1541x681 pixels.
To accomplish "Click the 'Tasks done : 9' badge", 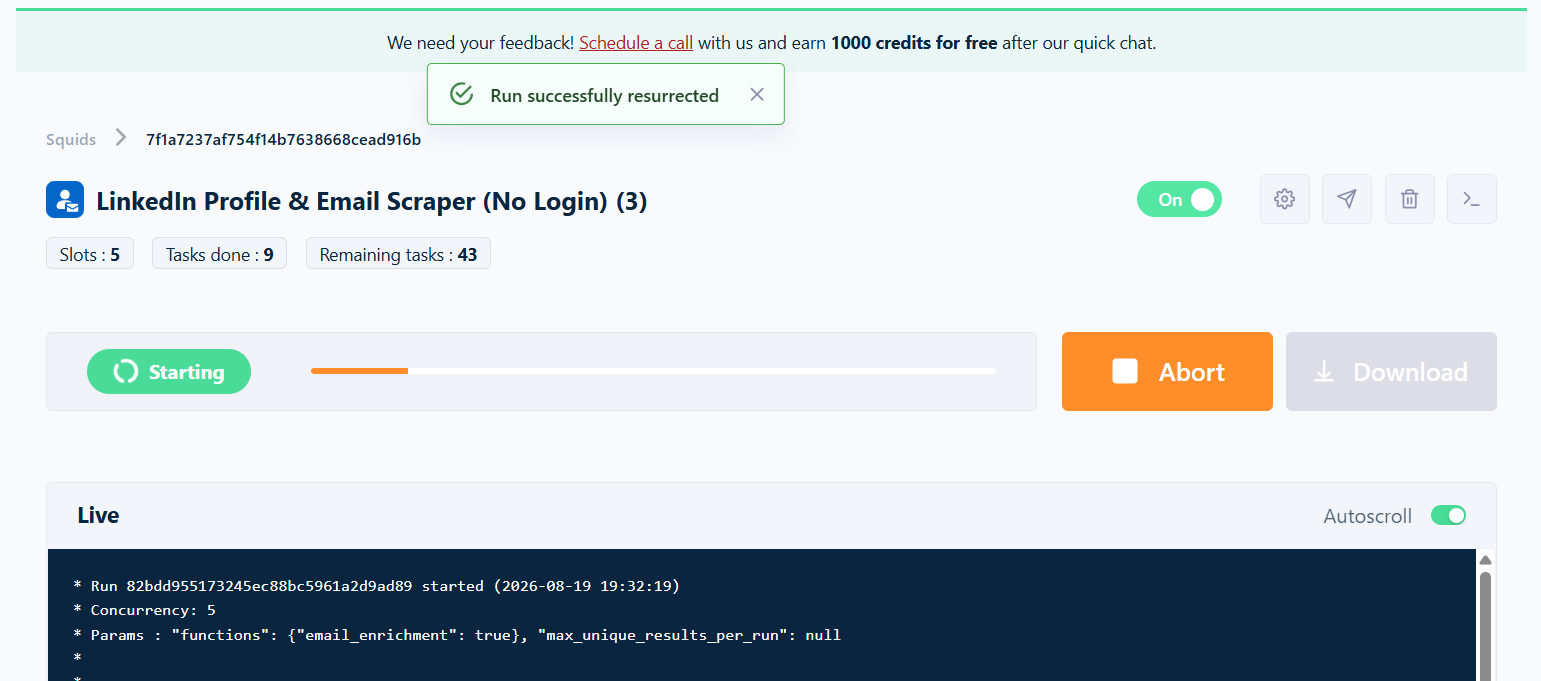I will [x=219, y=254].
